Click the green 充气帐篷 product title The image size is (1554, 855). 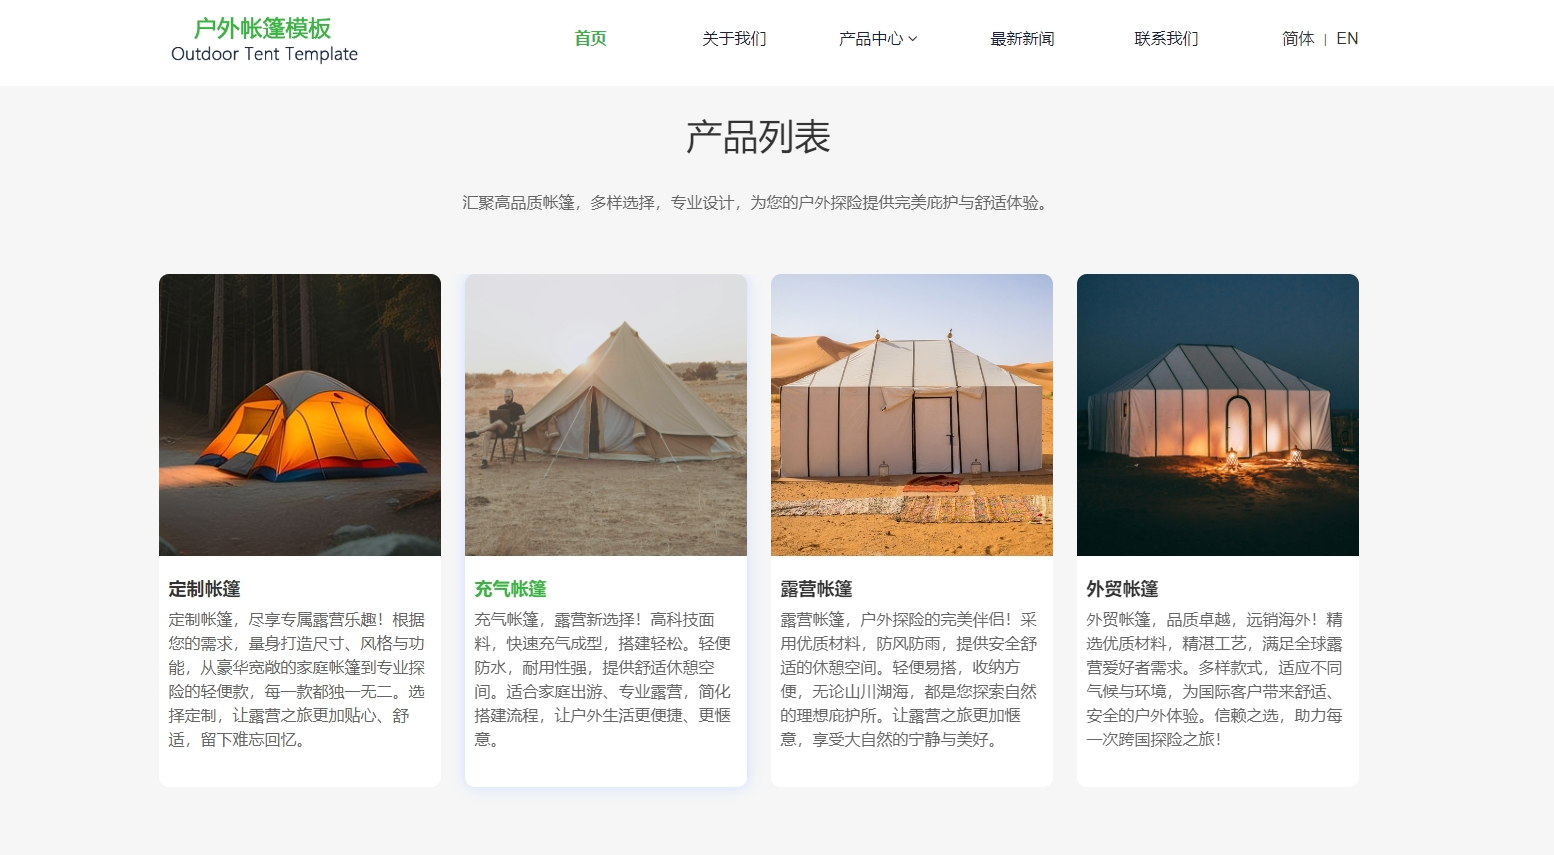(x=510, y=589)
